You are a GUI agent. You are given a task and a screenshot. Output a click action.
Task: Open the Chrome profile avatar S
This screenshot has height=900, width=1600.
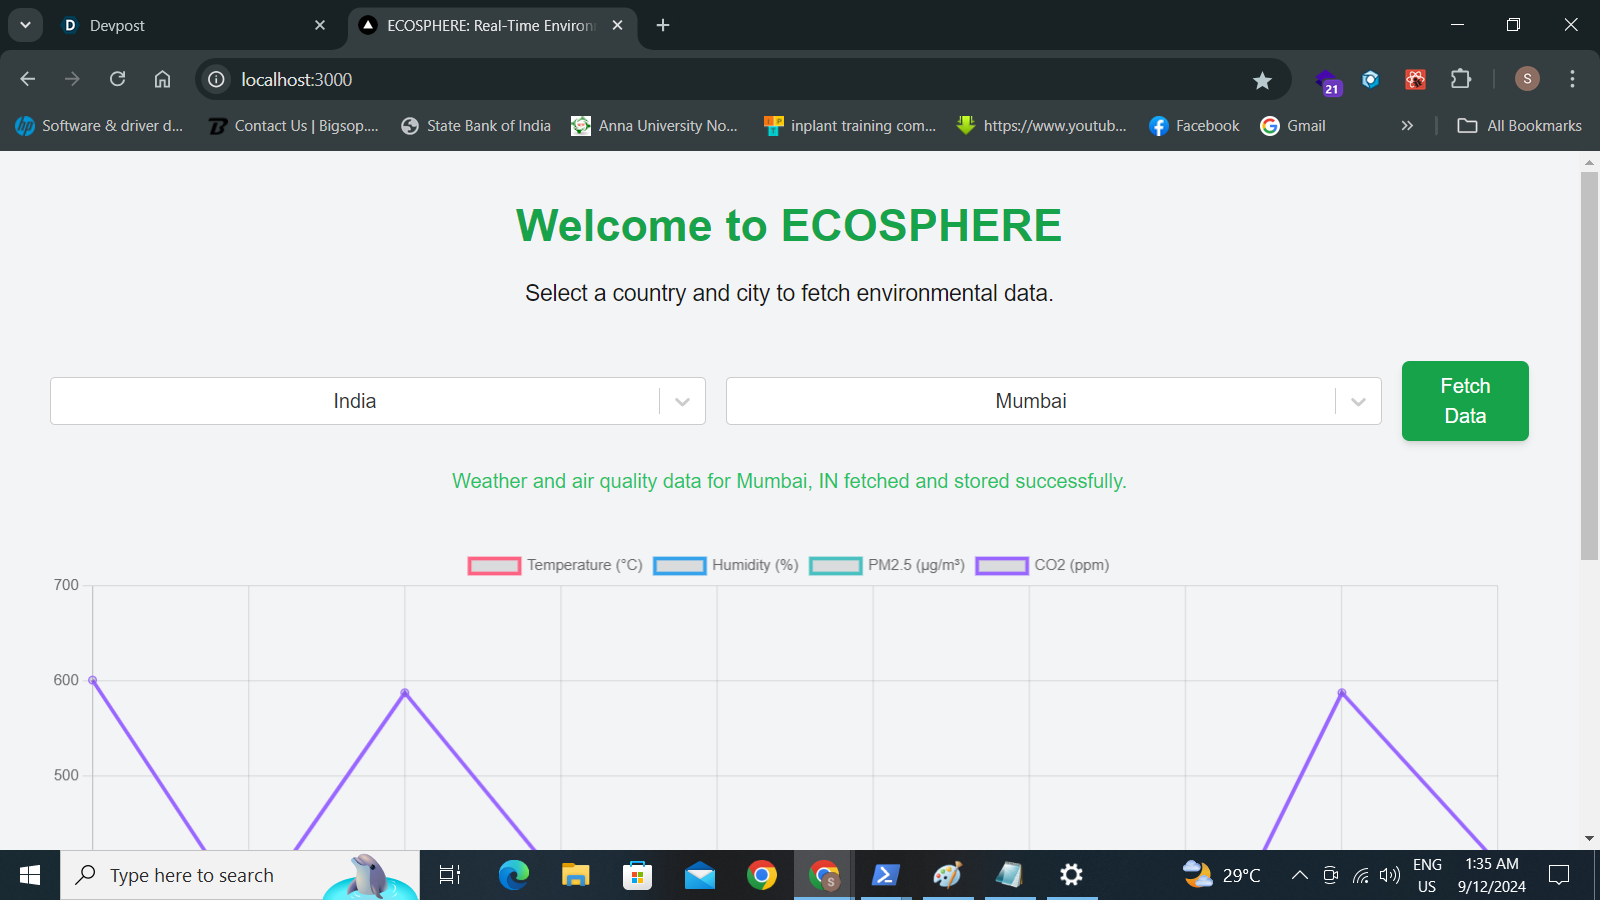tap(1527, 79)
